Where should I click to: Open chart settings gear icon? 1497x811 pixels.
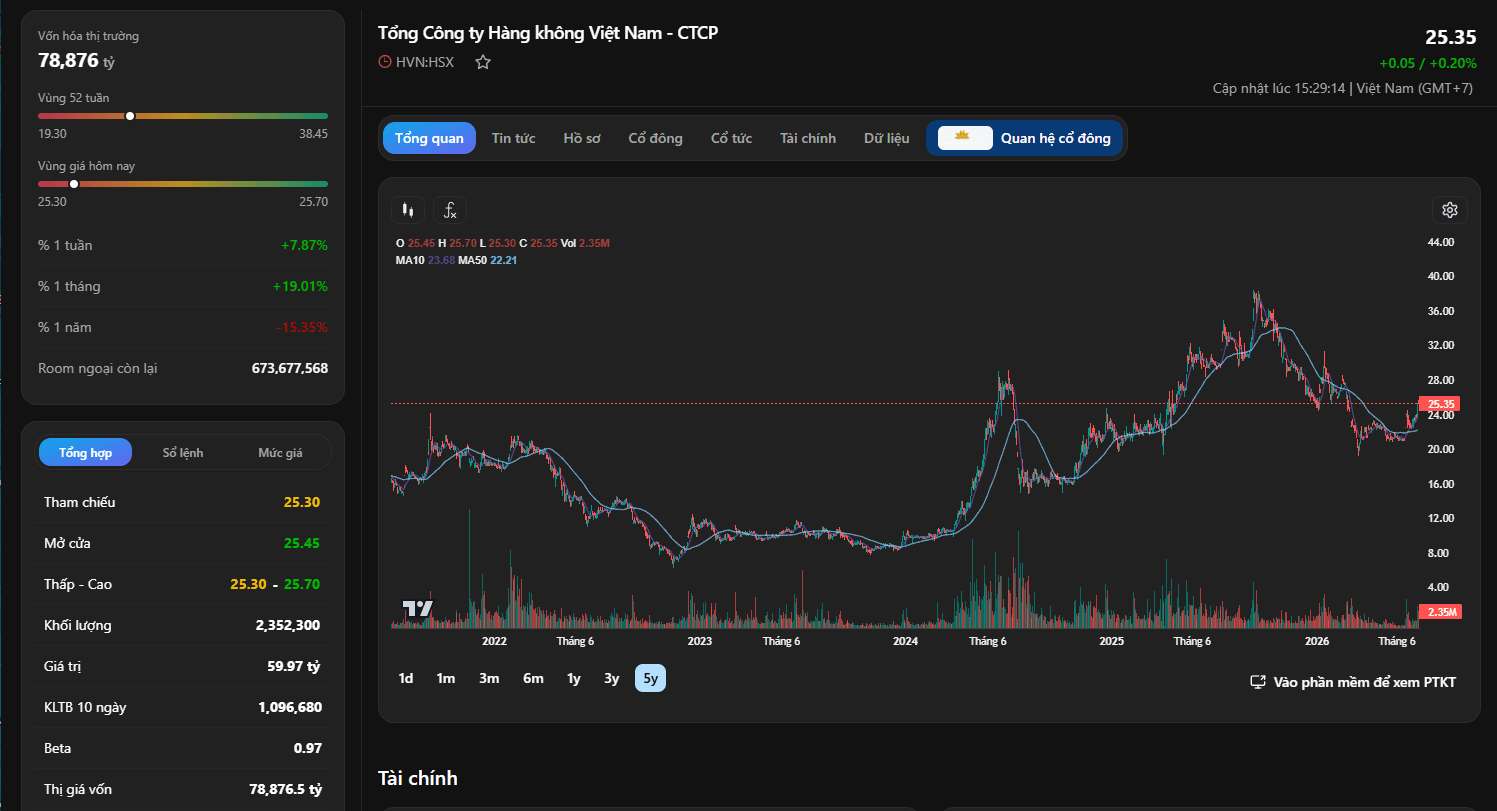1450,210
